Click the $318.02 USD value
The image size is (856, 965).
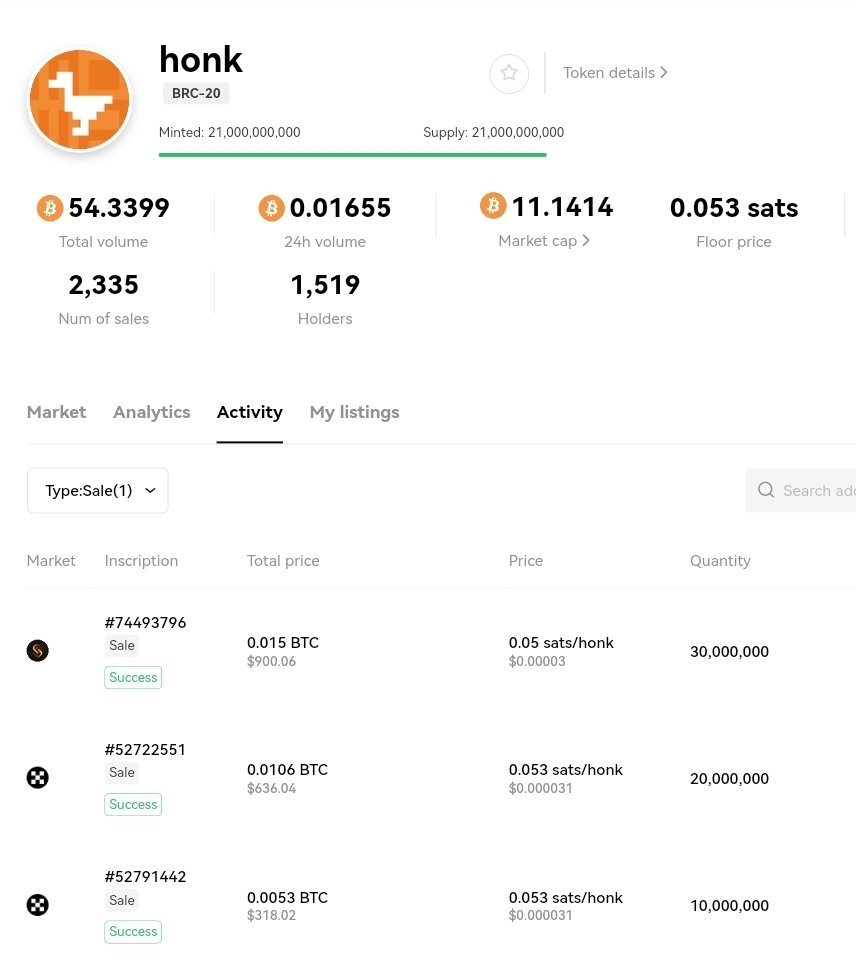click(x=271, y=916)
